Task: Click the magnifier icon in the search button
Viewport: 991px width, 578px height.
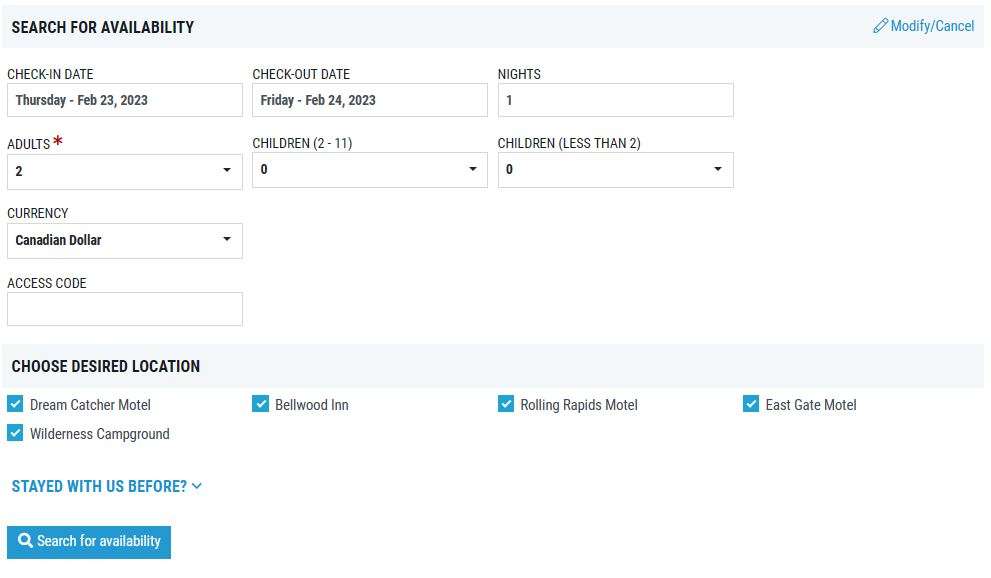Action: pyautogui.click(x=25, y=541)
